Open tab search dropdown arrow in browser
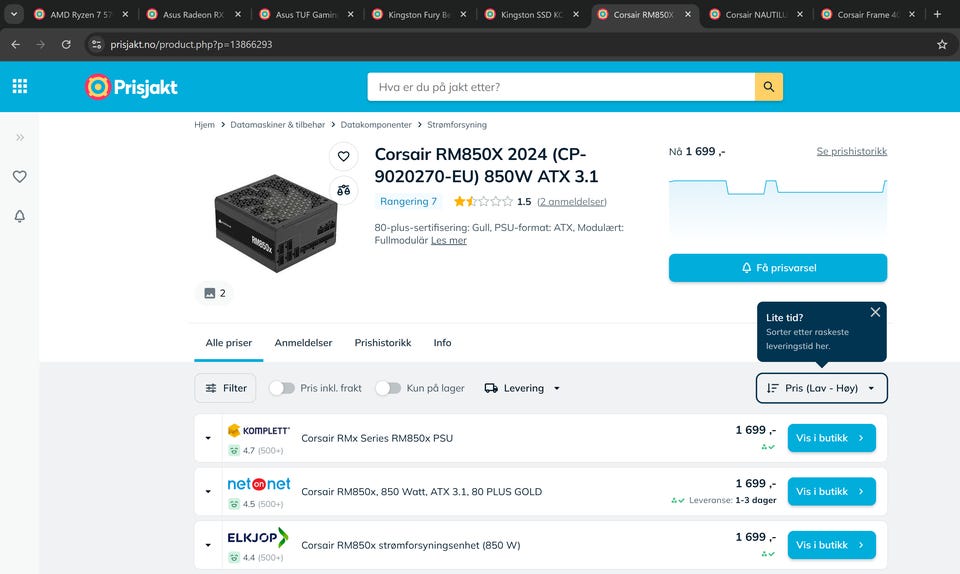This screenshot has height=574, width=960. [x=13, y=14]
